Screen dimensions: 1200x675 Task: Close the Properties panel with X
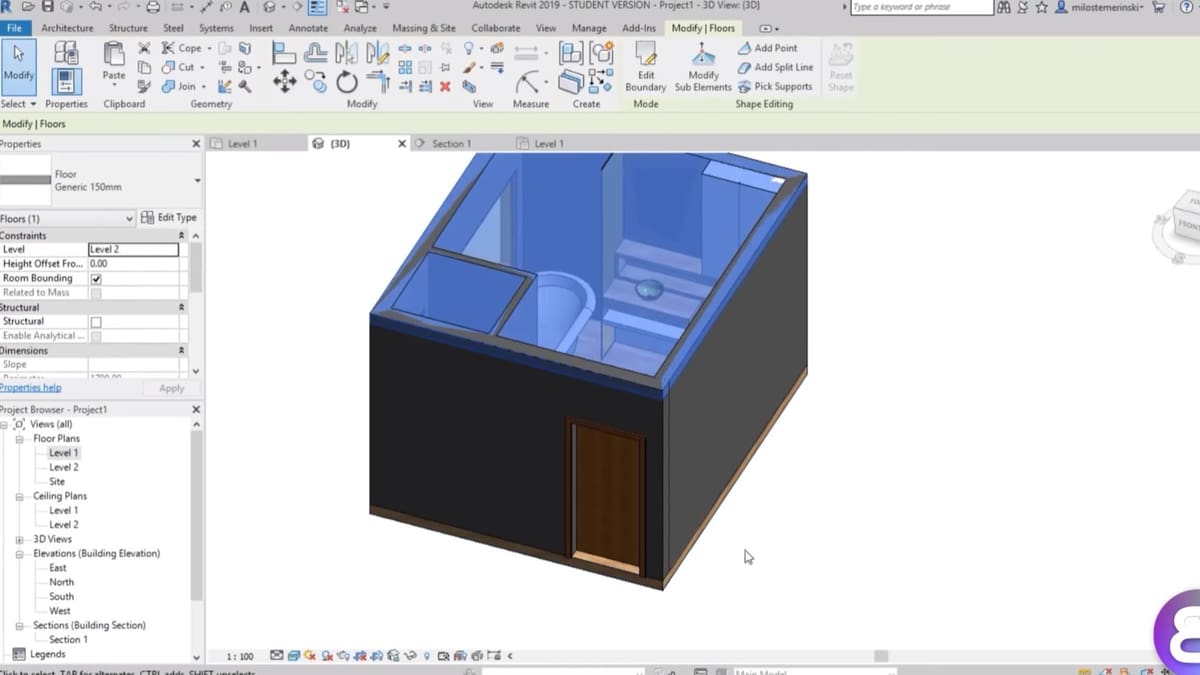point(196,144)
